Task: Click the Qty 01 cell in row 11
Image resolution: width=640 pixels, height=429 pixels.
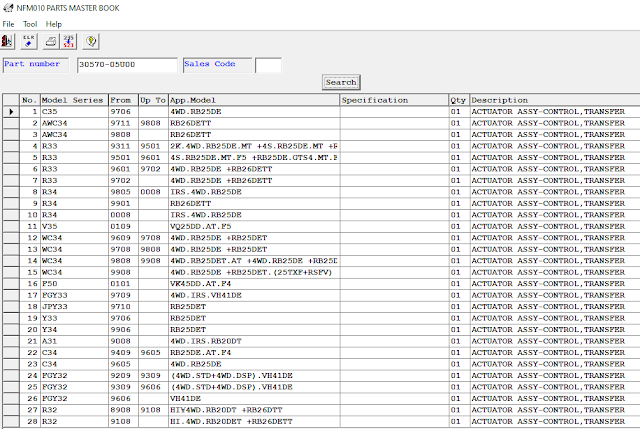Action: pyautogui.click(x=459, y=226)
